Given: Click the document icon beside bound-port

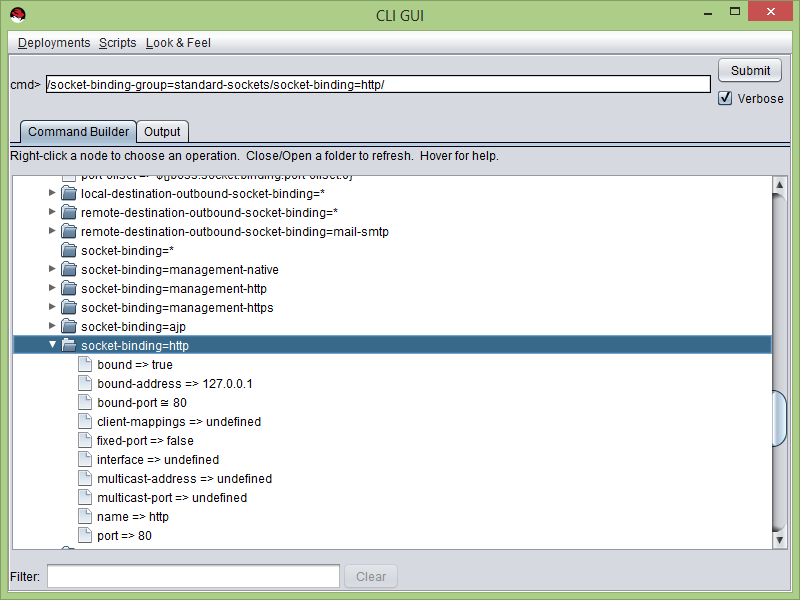Looking at the screenshot, I should [x=85, y=402].
